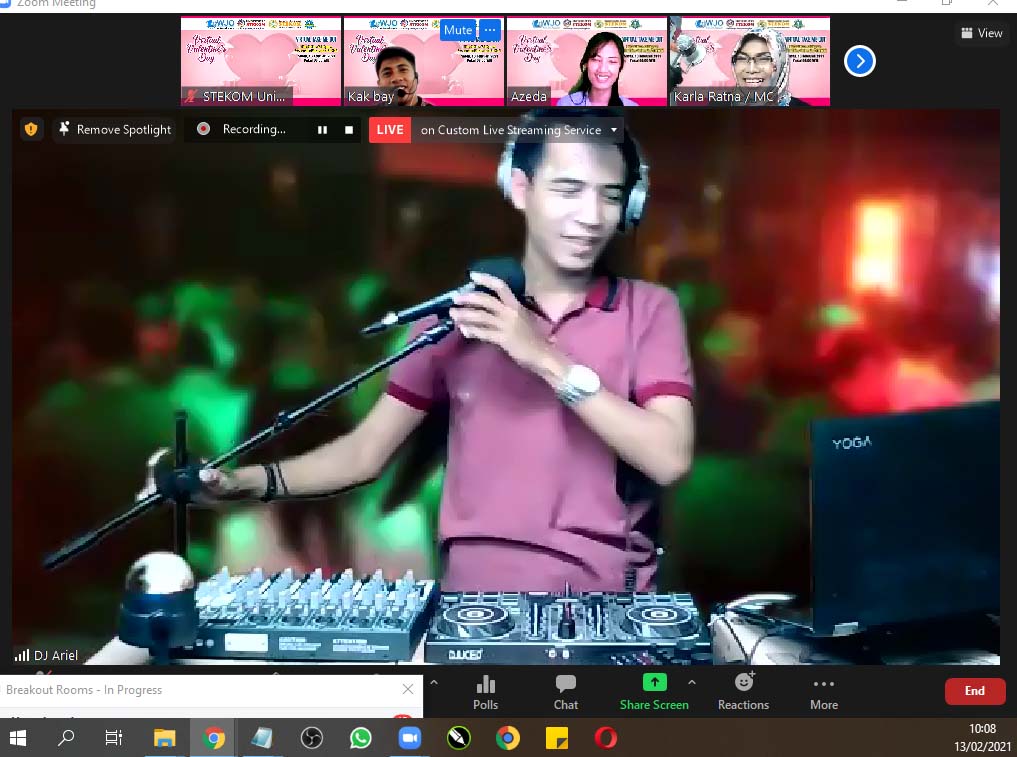This screenshot has height=757, width=1017.
Task: Click signal strength icon beside DJ Ariel
Action: (21, 655)
